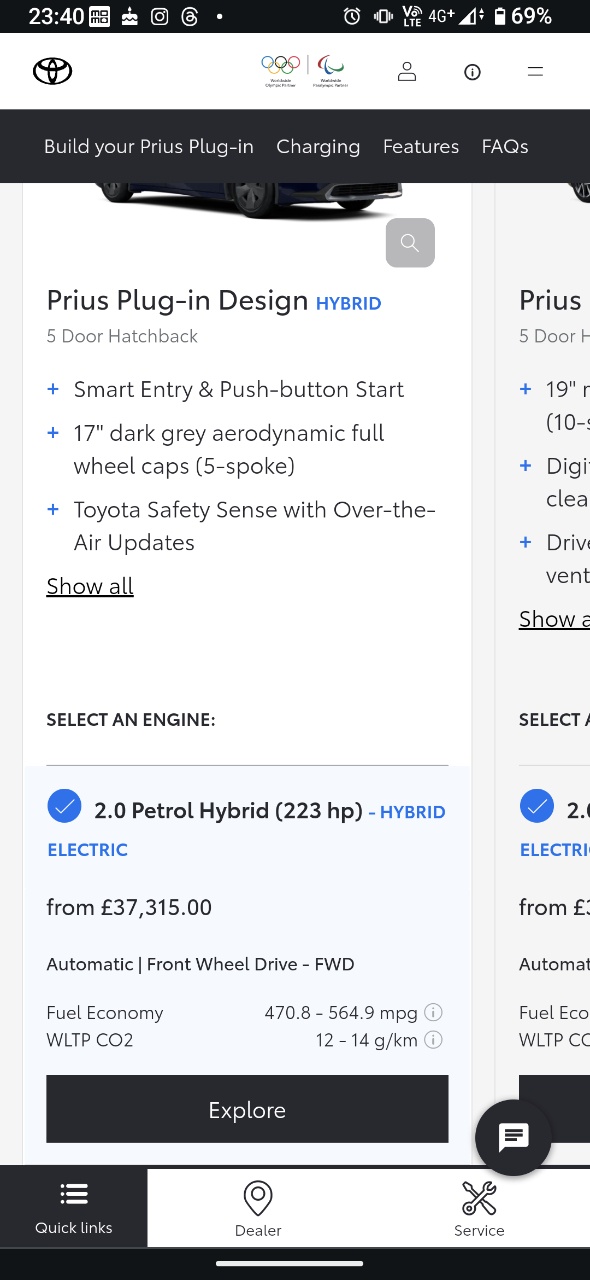Screen dimensions: 590x1280
Task: Open Quick links menu
Action: click(x=74, y=1208)
